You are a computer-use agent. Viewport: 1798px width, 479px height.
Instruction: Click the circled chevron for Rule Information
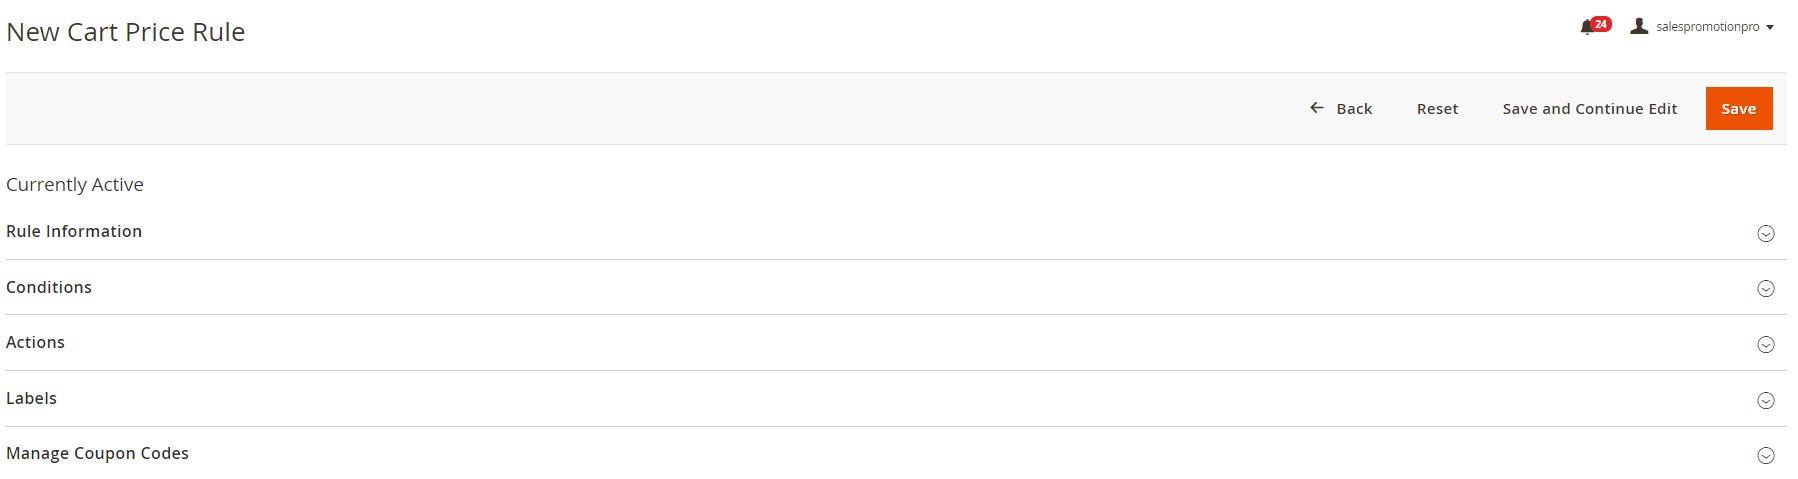[1765, 233]
